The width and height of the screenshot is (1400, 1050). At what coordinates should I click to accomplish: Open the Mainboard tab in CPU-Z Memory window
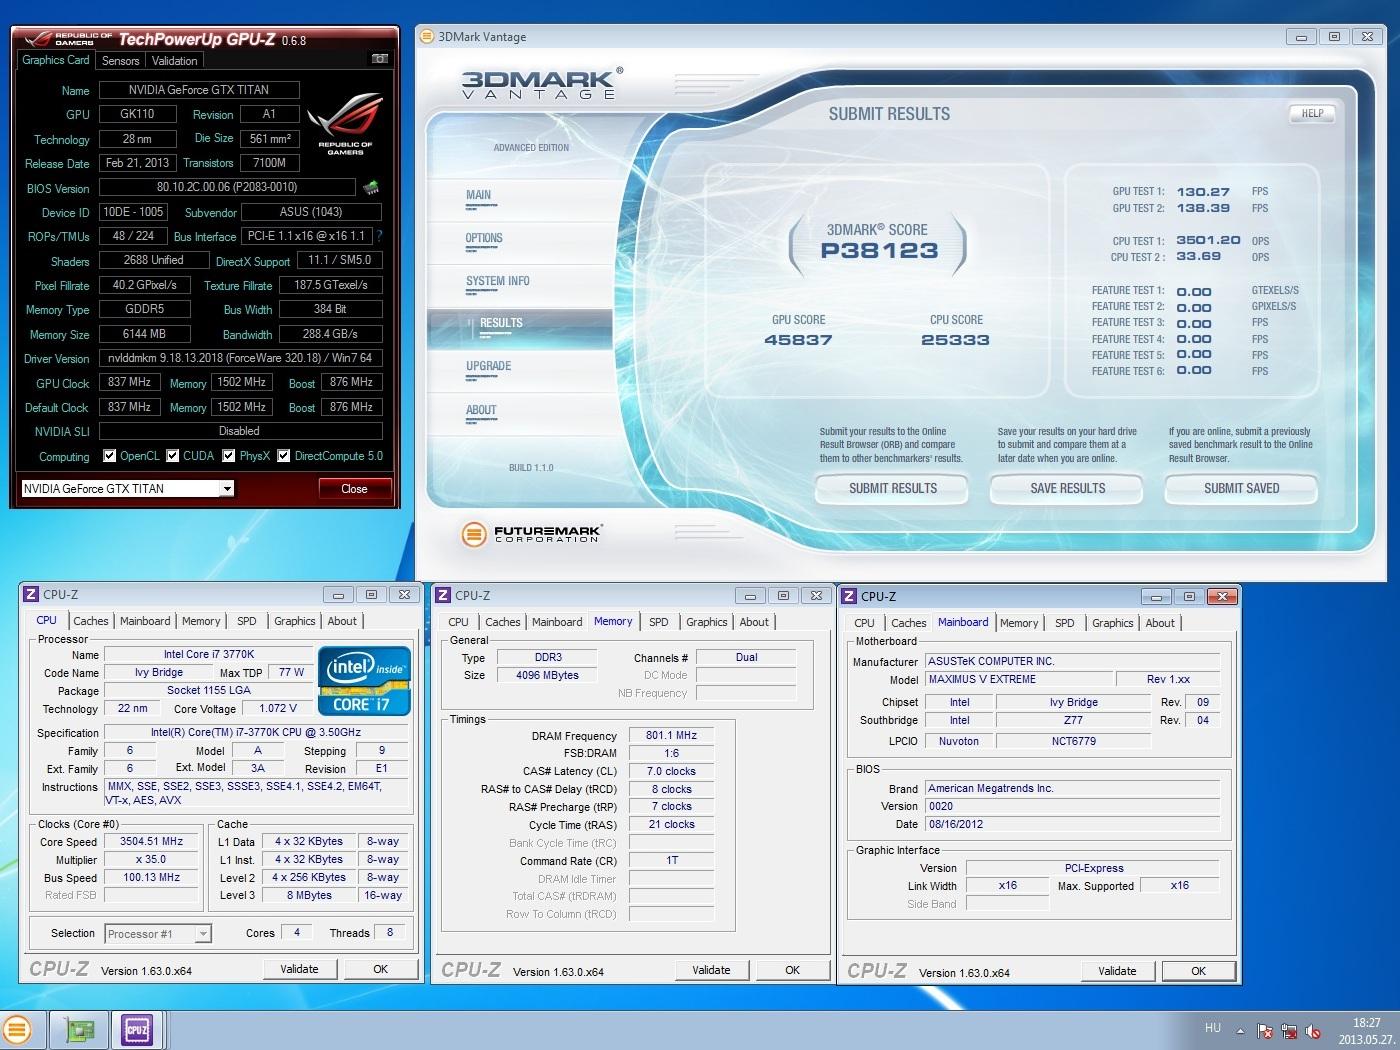coord(557,622)
